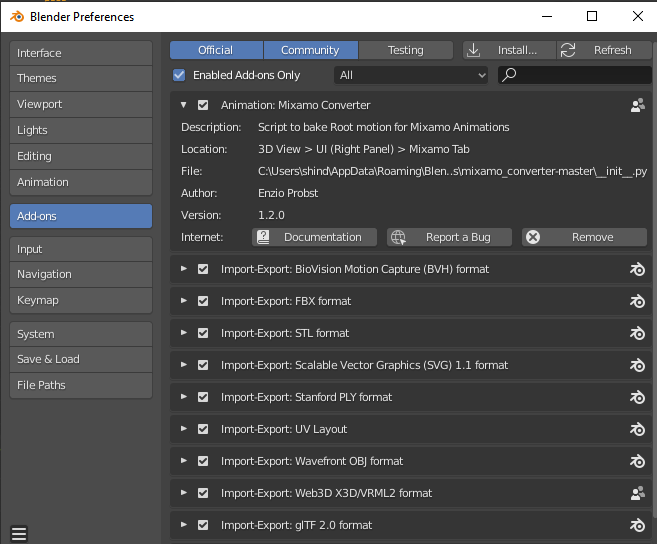
Task: Click Blender icon on the BVH format row
Action: click(637, 269)
